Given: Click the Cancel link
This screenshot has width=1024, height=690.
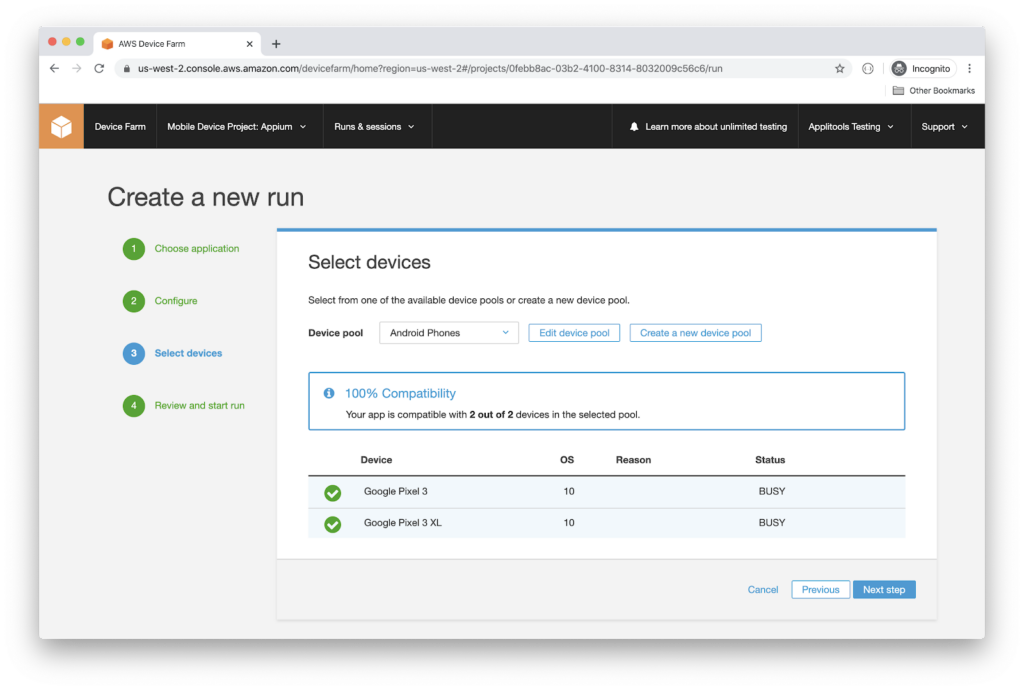Looking at the screenshot, I should click(x=763, y=590).
